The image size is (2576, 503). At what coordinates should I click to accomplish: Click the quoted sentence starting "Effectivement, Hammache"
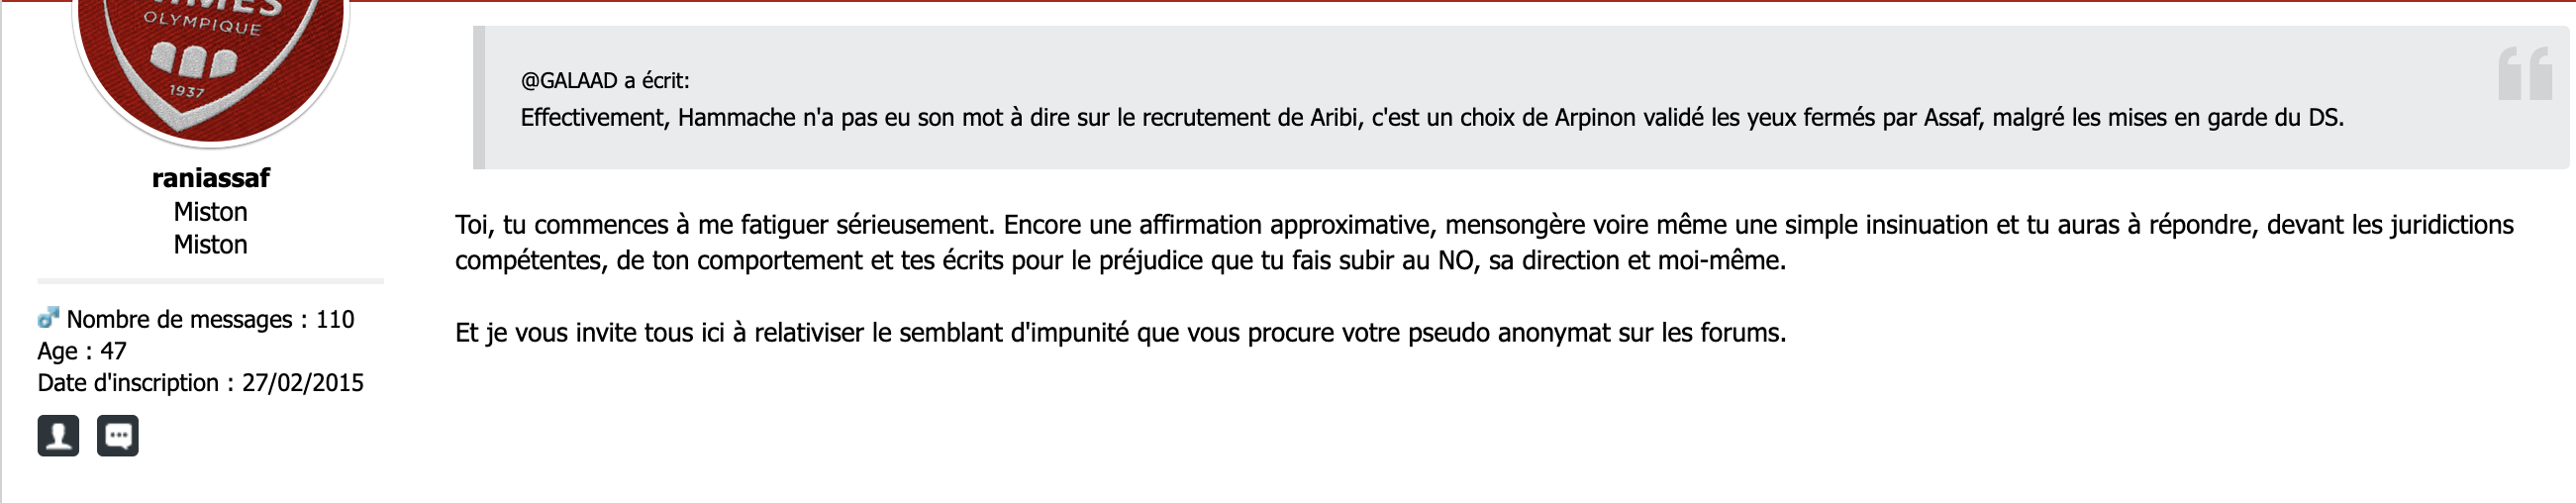(1430, 118)
